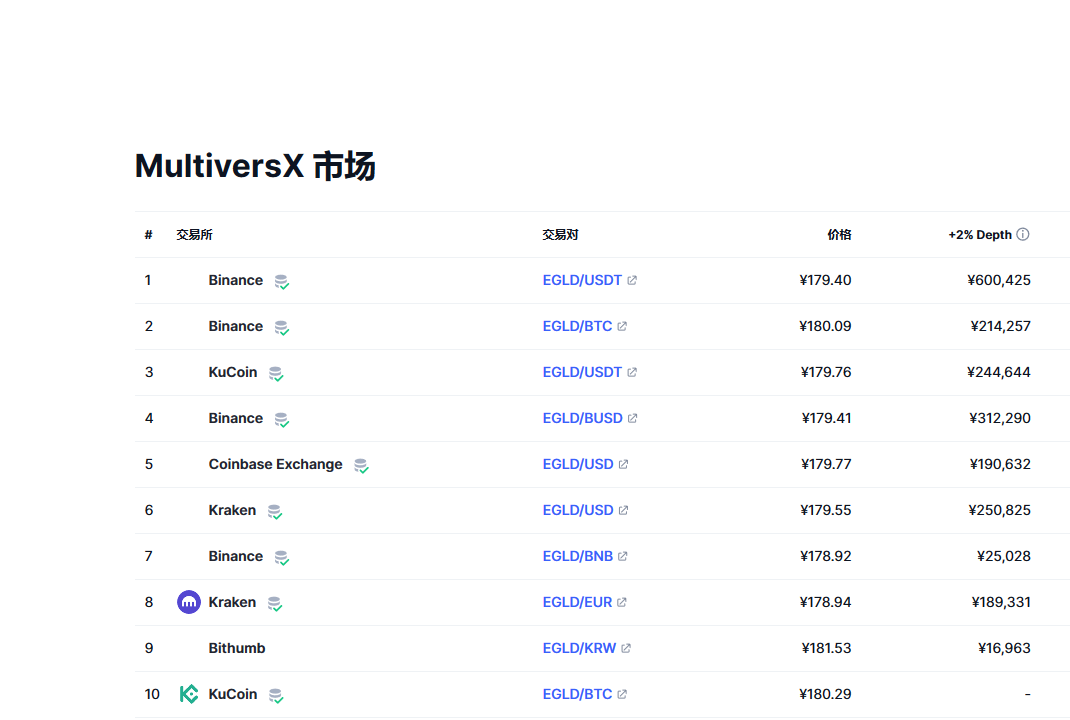
Task: Click external link icon after EGLD/KRW
Action: [x=626, y=648]
